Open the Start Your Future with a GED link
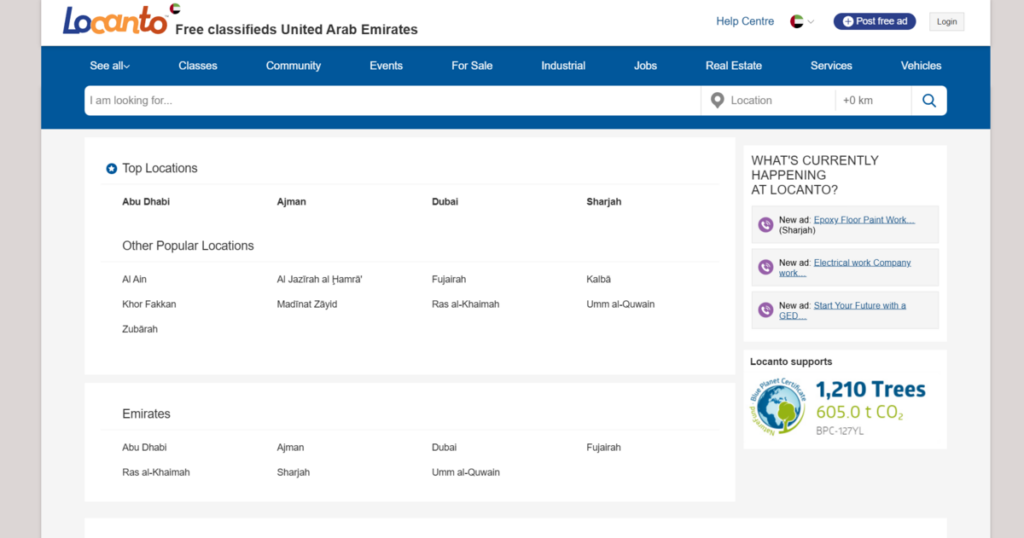The height and width of the screenshot is (538, 1024). pos(859,306)
